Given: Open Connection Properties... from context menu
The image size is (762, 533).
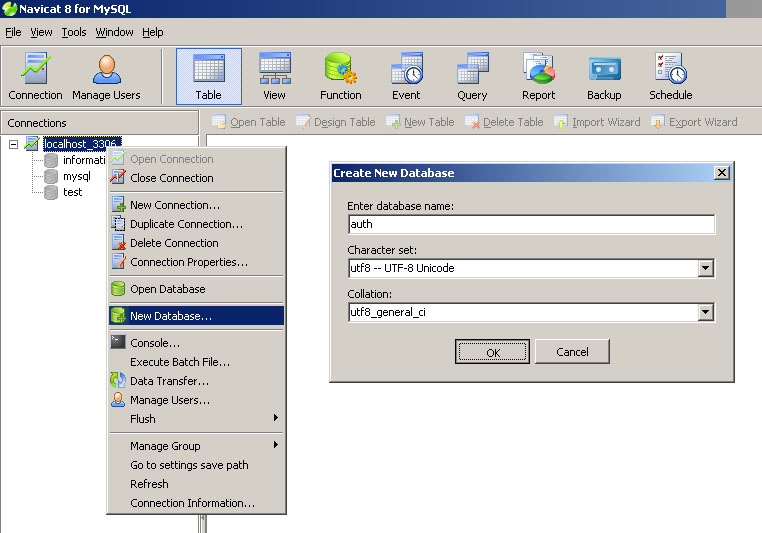Looking at the screenshot, I should 197,262.
